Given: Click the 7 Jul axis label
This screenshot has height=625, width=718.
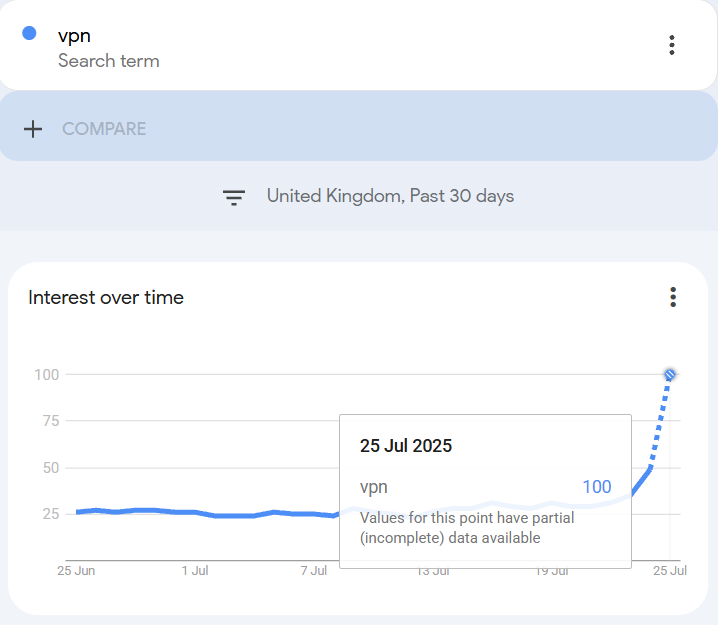Looking at the screenshot, I should tap(314, 571).
